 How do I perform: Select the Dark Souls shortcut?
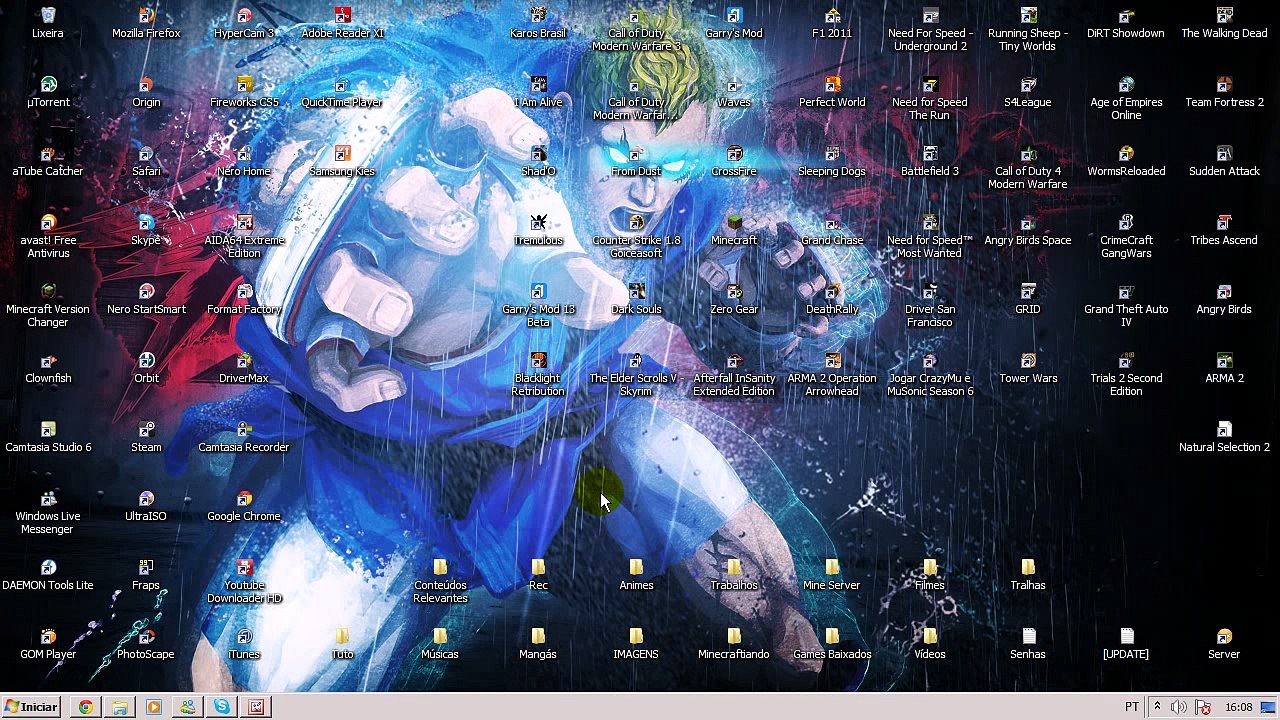coord(636,299)
